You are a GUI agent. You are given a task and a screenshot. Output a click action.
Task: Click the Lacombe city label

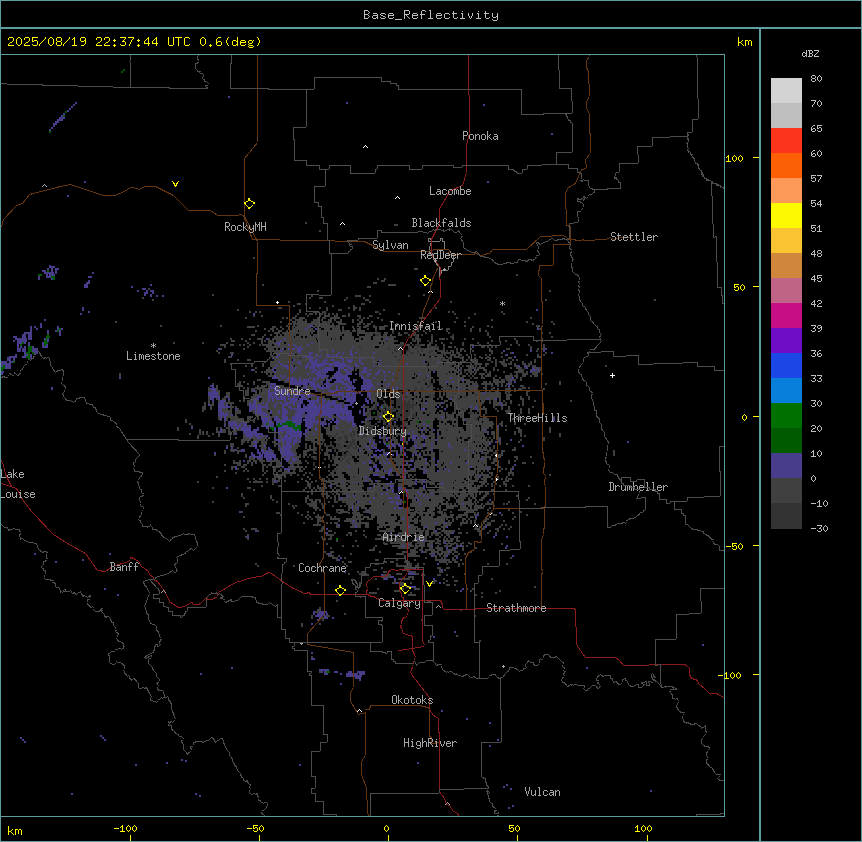pos(450,191)
